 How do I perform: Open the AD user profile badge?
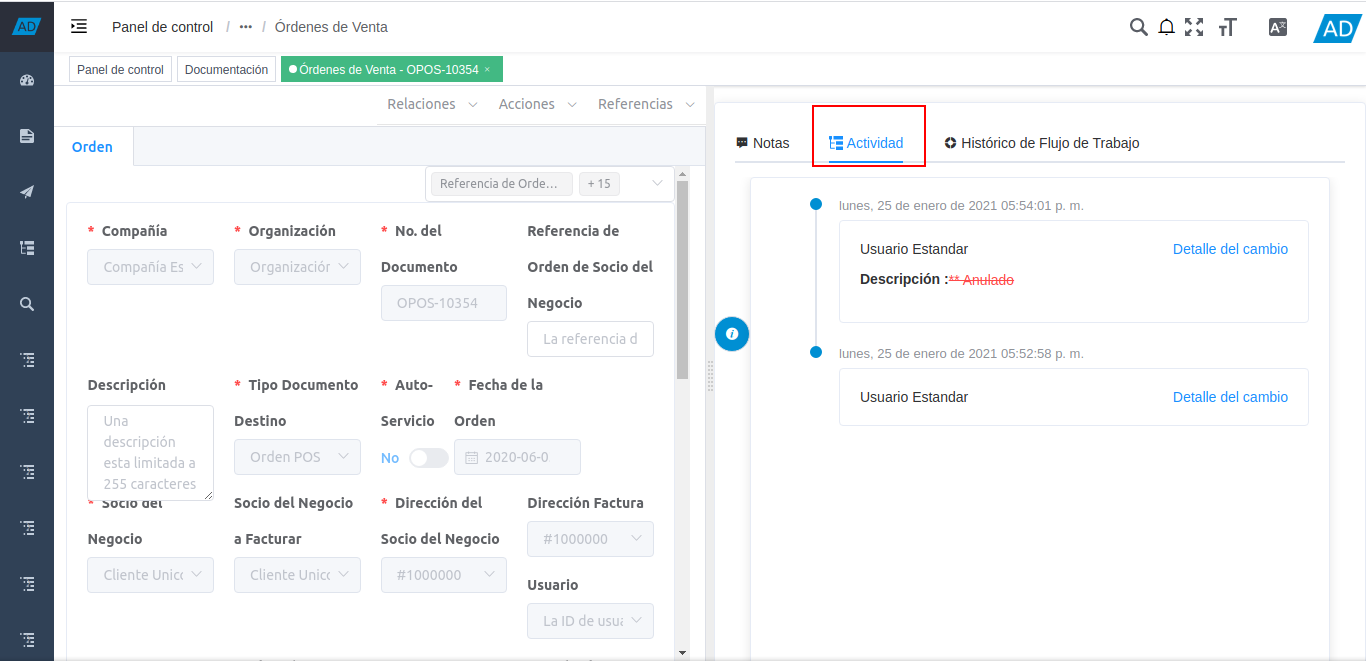coord(1338,28)
